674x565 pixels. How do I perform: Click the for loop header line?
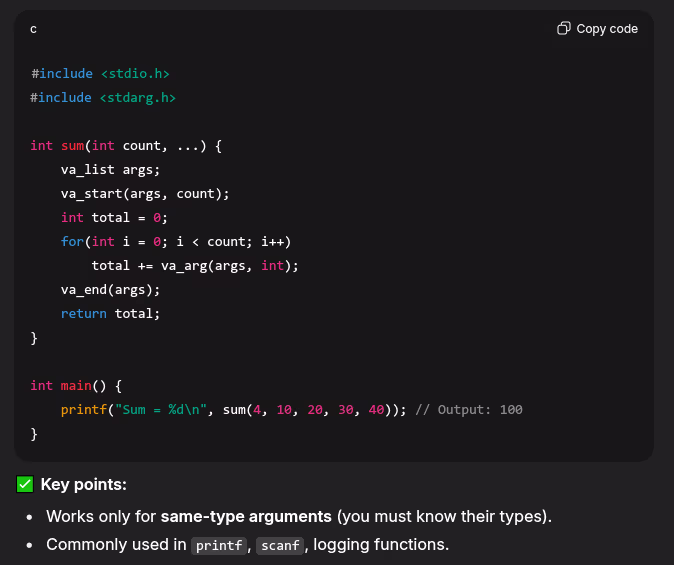click(175, 242)
